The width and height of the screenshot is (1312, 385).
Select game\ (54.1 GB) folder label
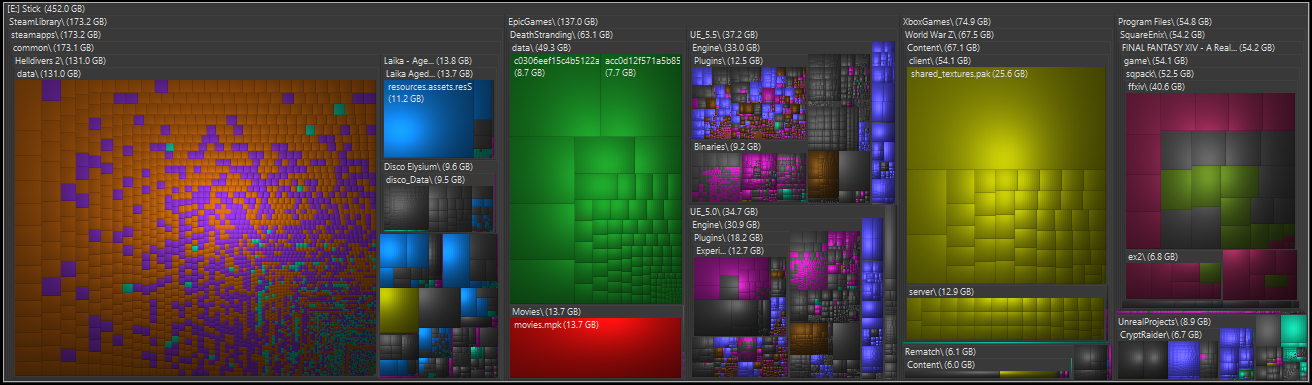(1155, 60)
